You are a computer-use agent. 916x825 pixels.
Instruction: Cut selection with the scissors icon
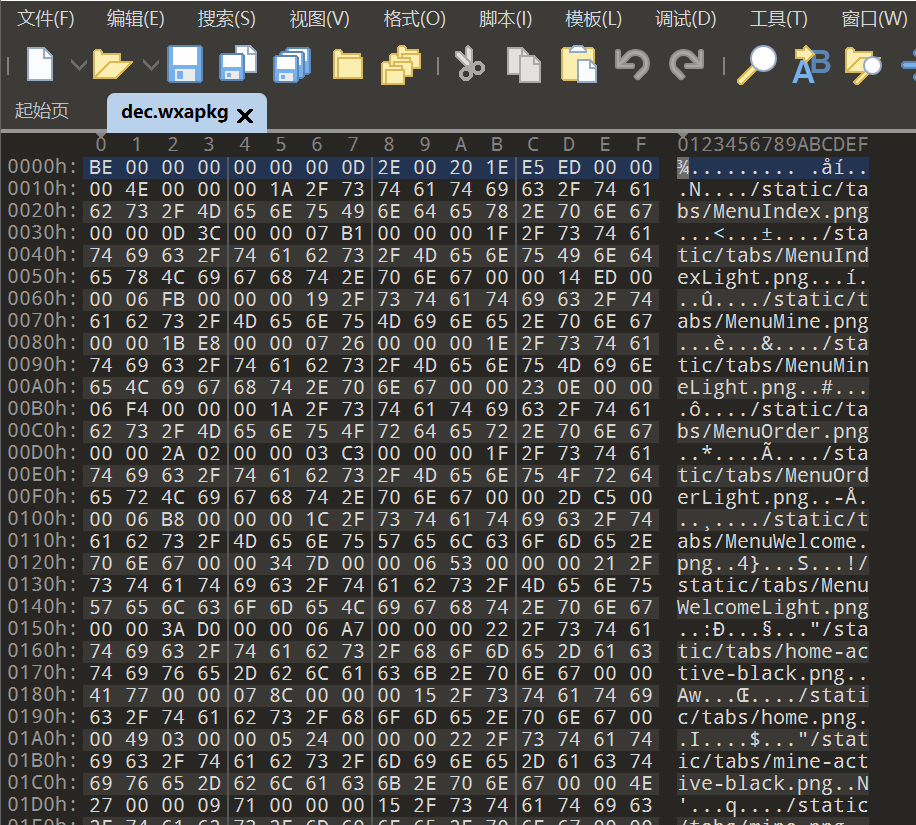pos(469,65)
